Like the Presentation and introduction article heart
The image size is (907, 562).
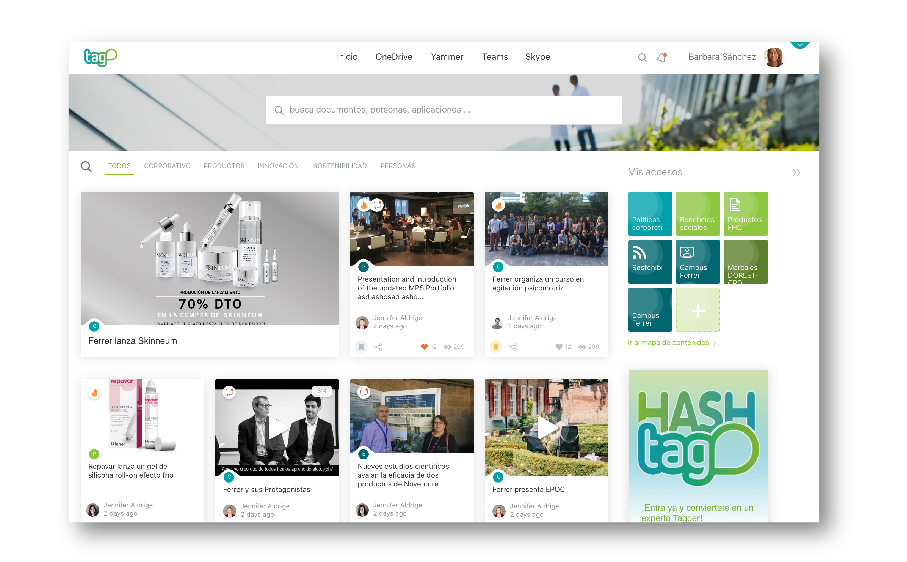(424, 347)
